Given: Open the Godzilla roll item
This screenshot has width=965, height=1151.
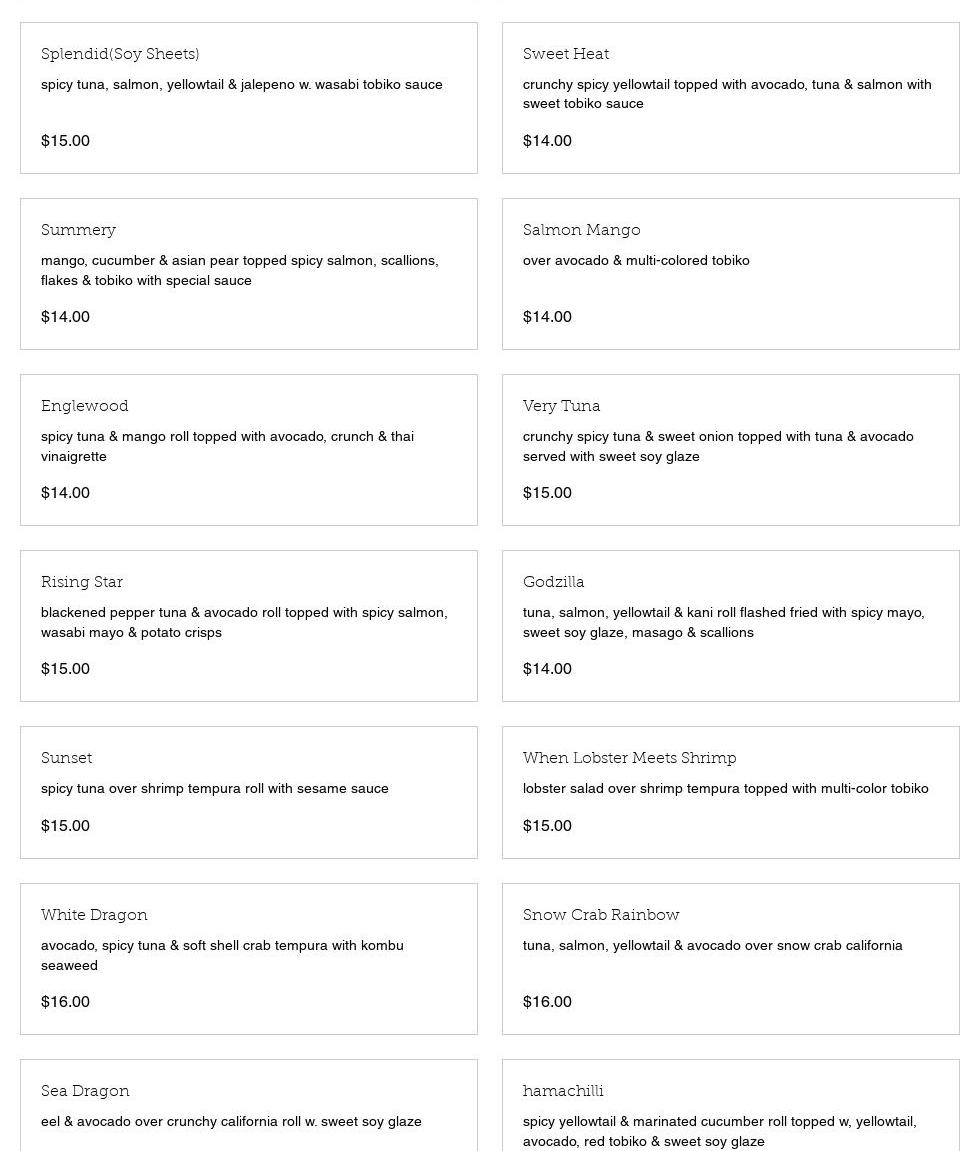Looking at the screenshot, I should (553, 582).
